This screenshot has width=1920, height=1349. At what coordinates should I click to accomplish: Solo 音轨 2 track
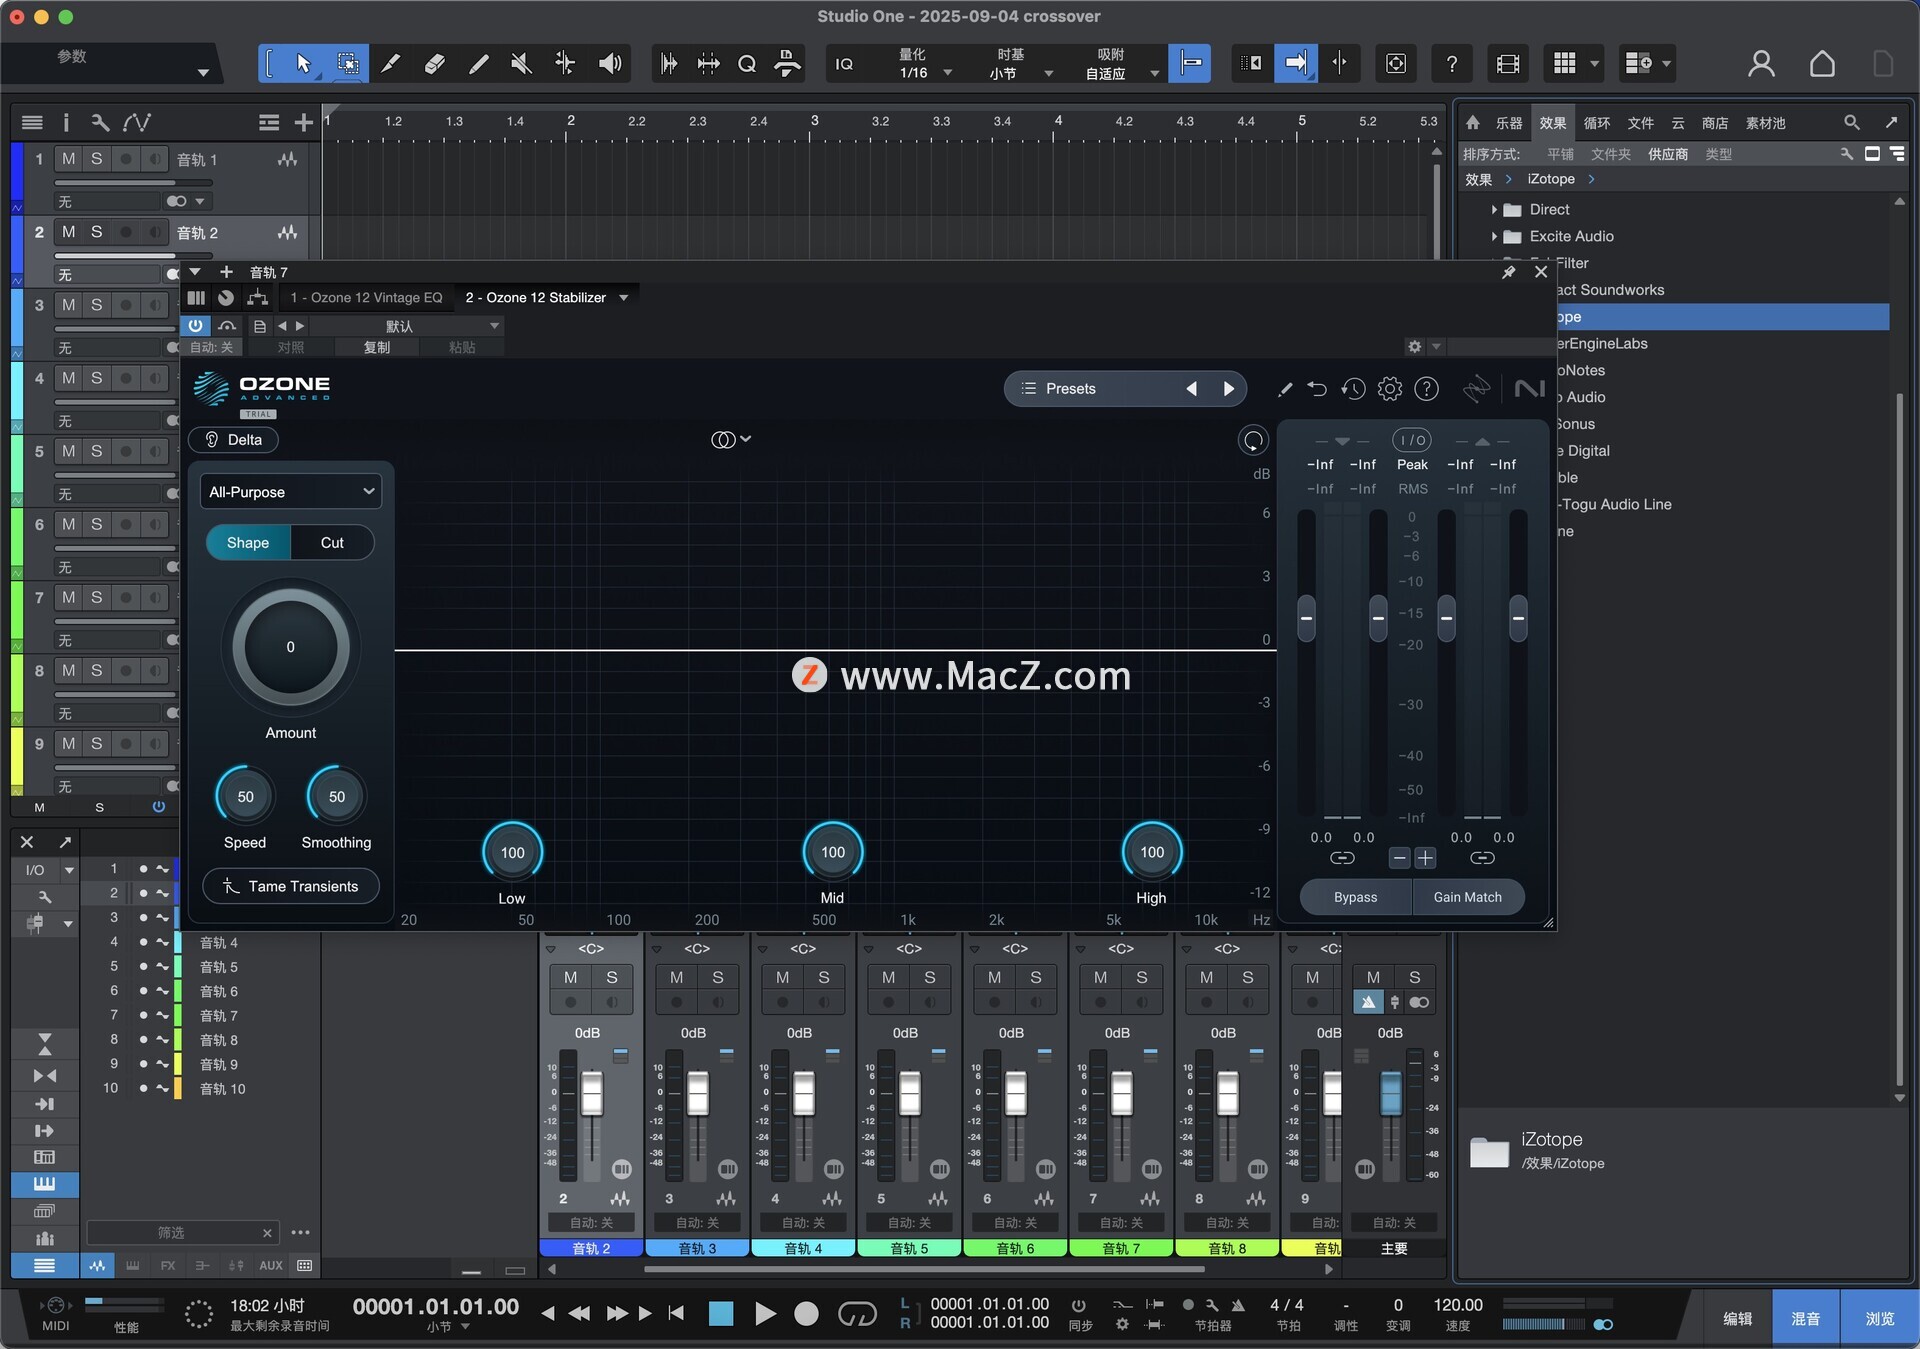(x=97, y=232)
